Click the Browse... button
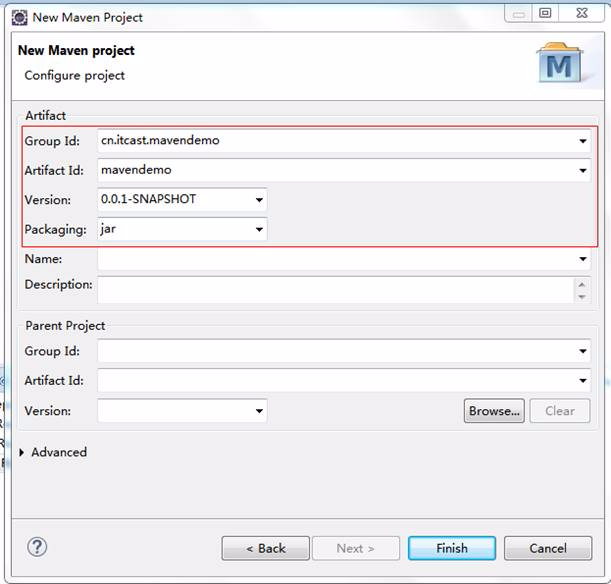The image size is (611, 584). coord(494,411)
